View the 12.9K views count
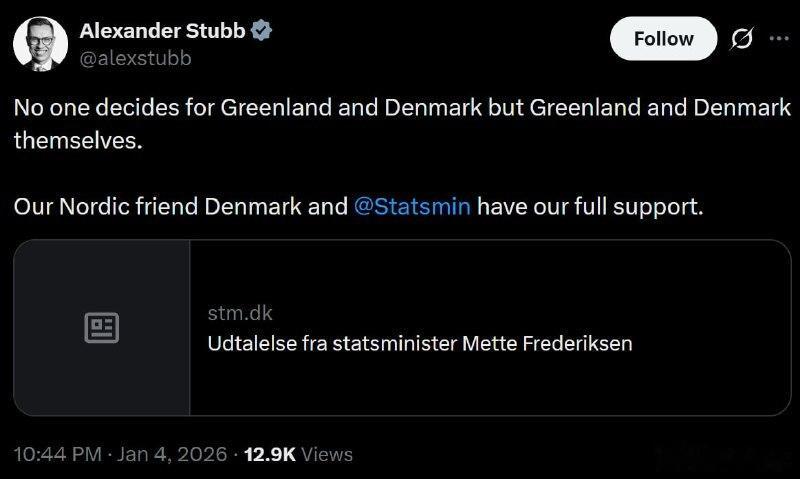Image resolution: width=800 pixels, height=479 pixels. tap(268, 454)
